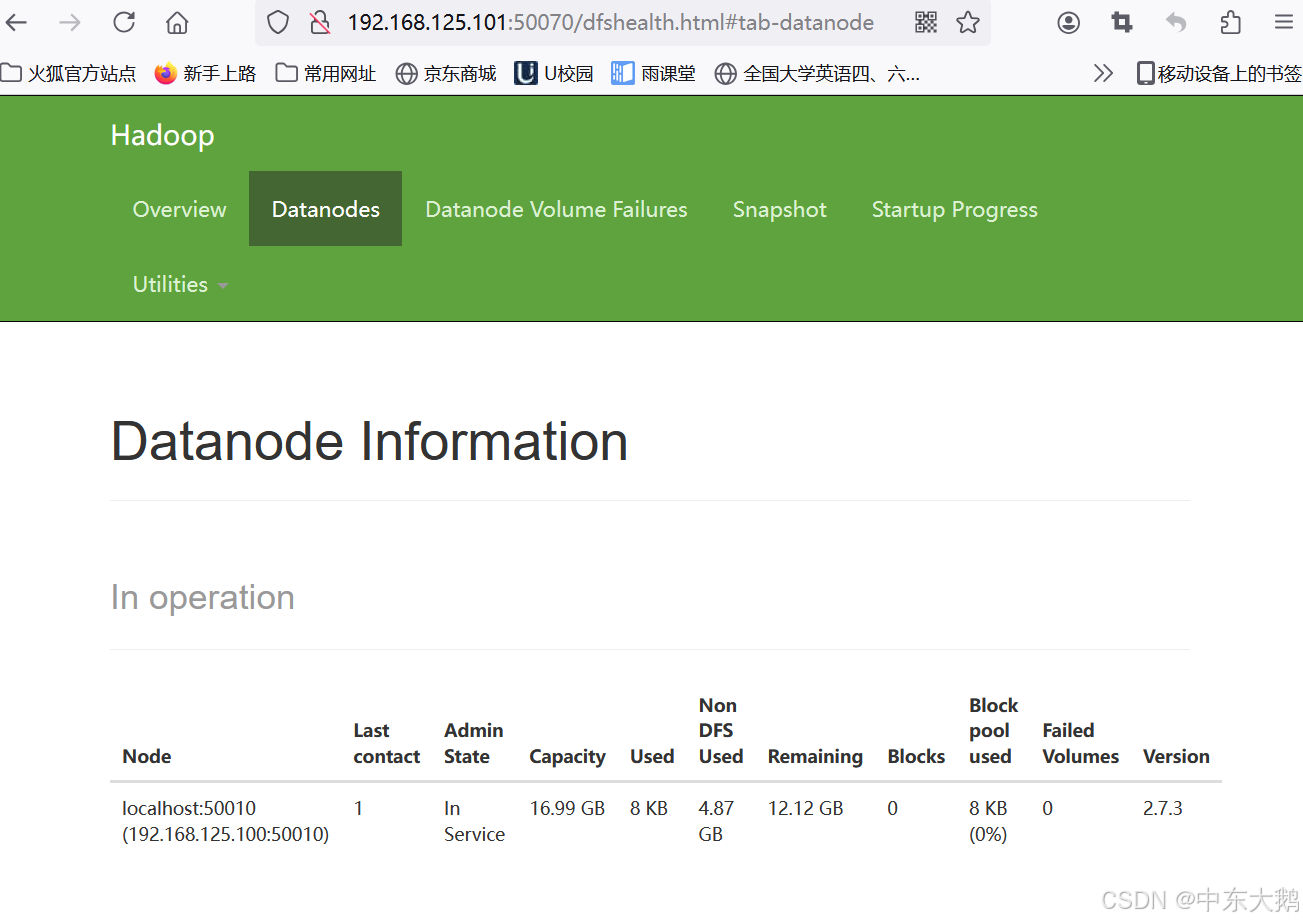Click the Block pool used column header
Viewport: 1303px width, 922px height.
(x=993, y=731)
